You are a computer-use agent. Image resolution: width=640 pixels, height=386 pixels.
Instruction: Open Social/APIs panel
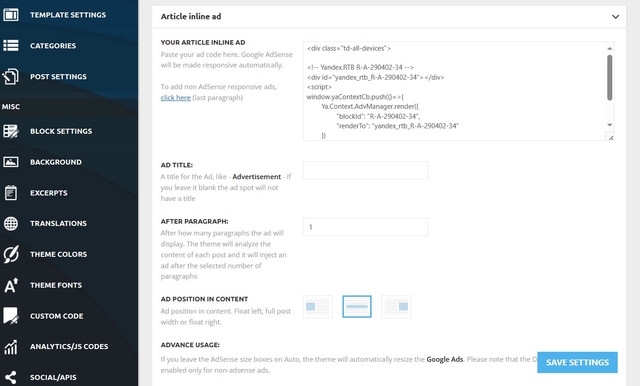click(x=53, y=377)
